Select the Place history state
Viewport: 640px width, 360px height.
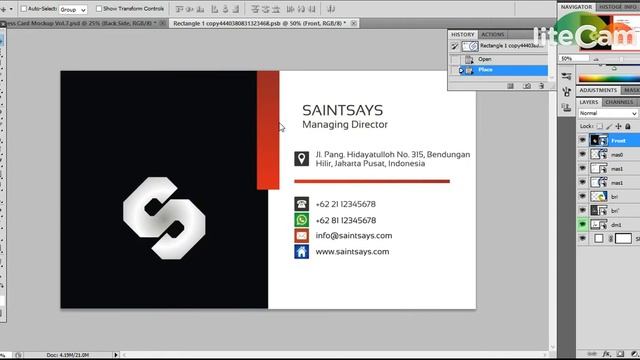(x=505, y=70)
